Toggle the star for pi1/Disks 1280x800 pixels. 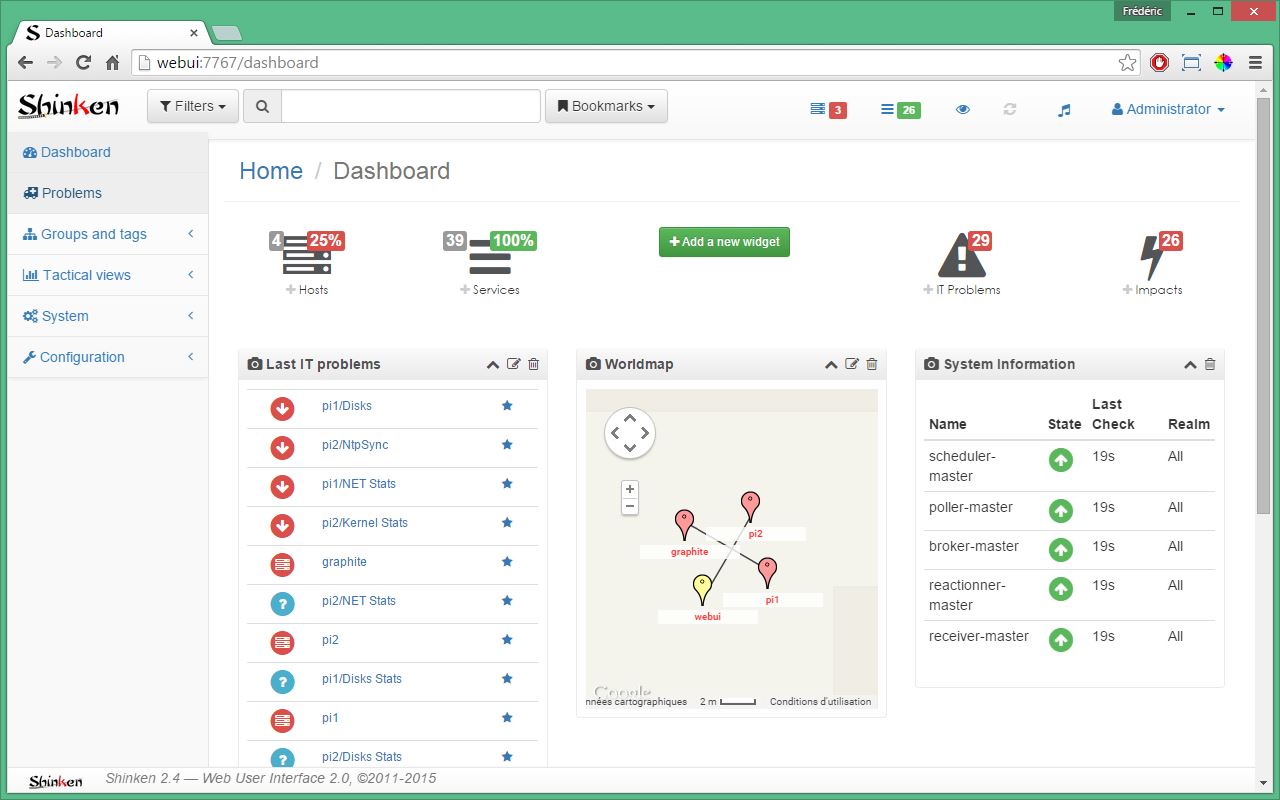click(x=507, y=405)
